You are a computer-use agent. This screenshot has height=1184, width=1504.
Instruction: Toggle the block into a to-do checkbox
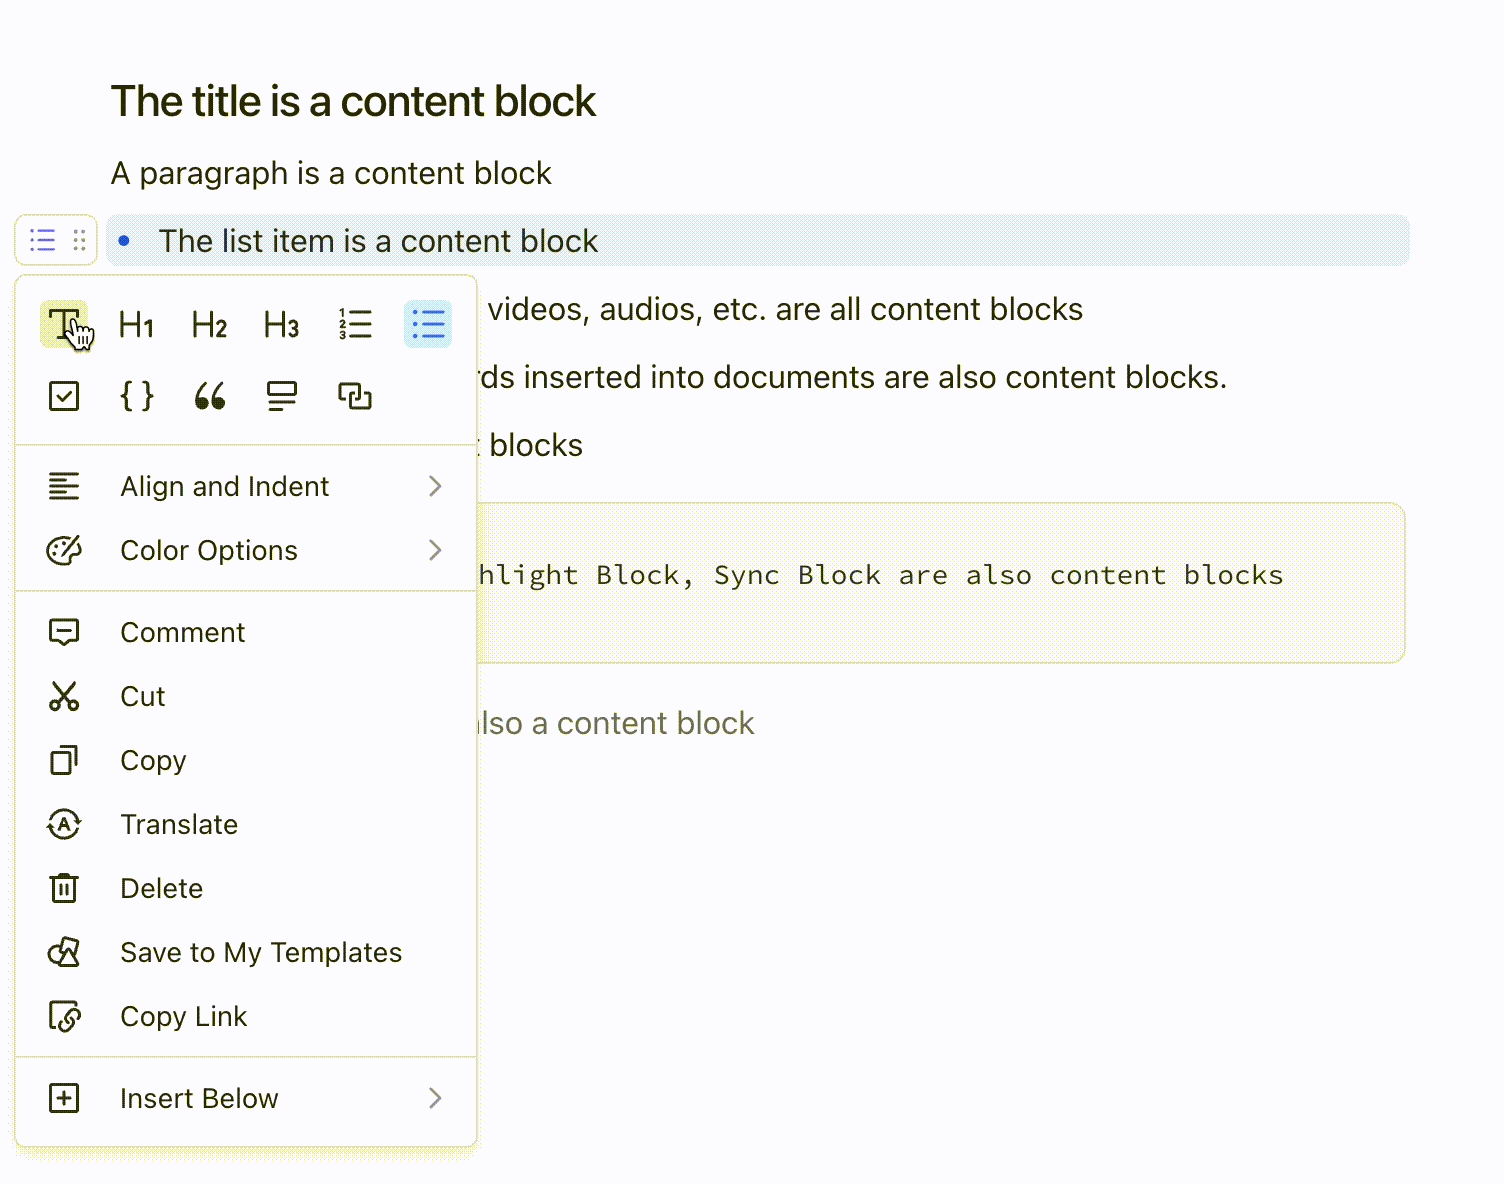(64, 396)
